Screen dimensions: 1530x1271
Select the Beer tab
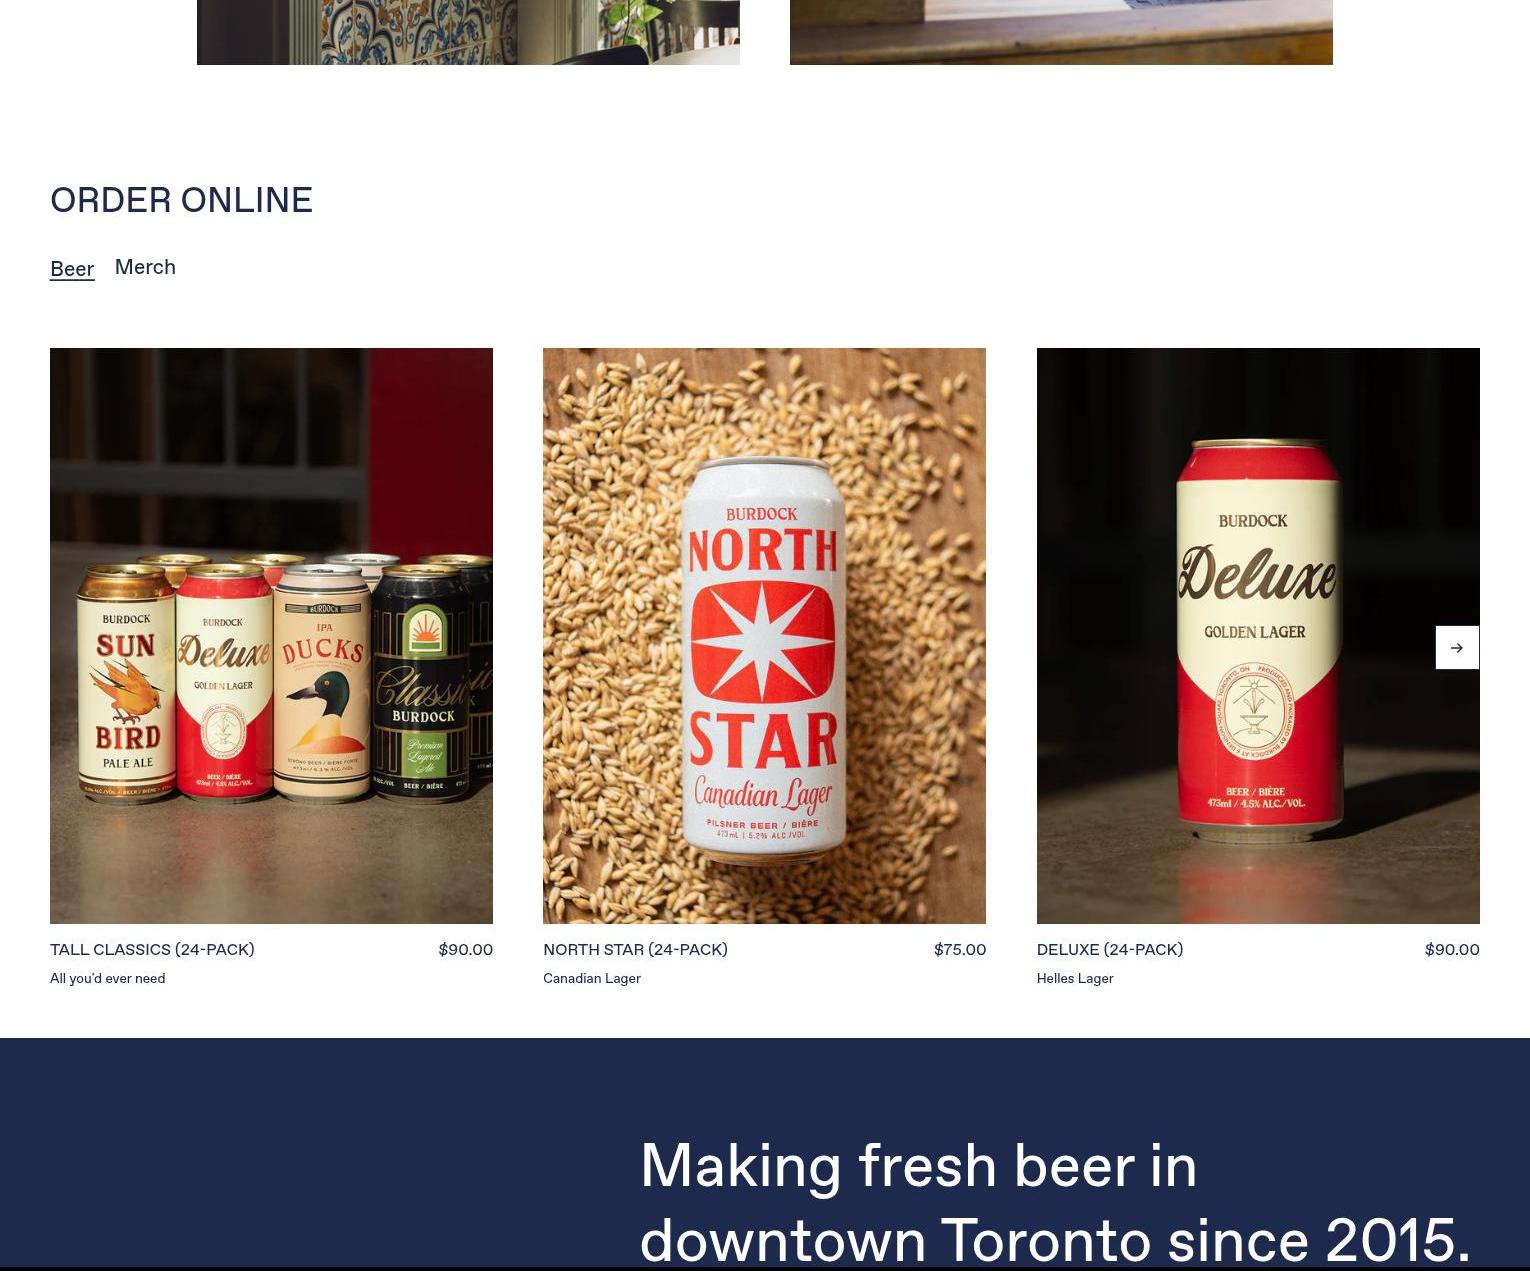coord(72,269)
